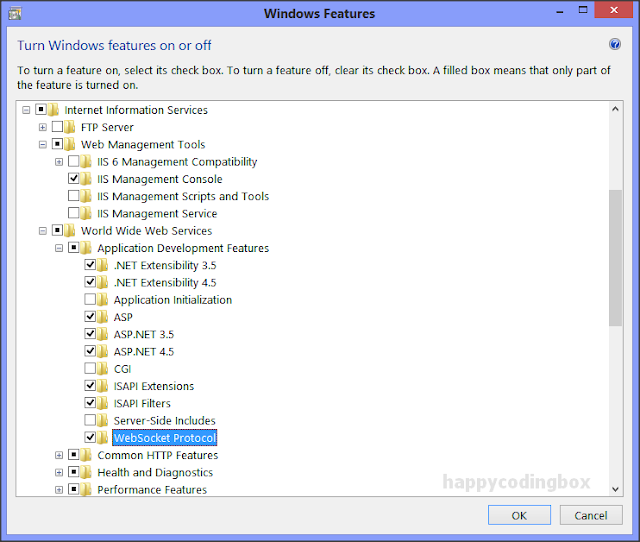Collapse the Internet Information Services node
640x542 pixels.
[26, 110]
